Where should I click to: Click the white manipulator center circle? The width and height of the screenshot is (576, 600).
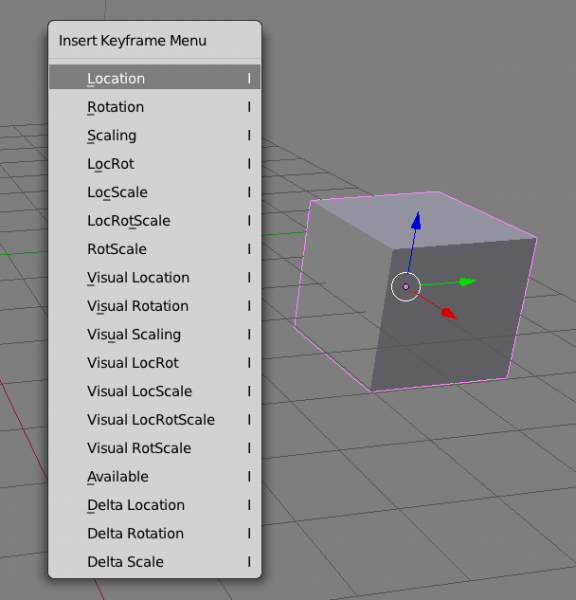point(406,287)
